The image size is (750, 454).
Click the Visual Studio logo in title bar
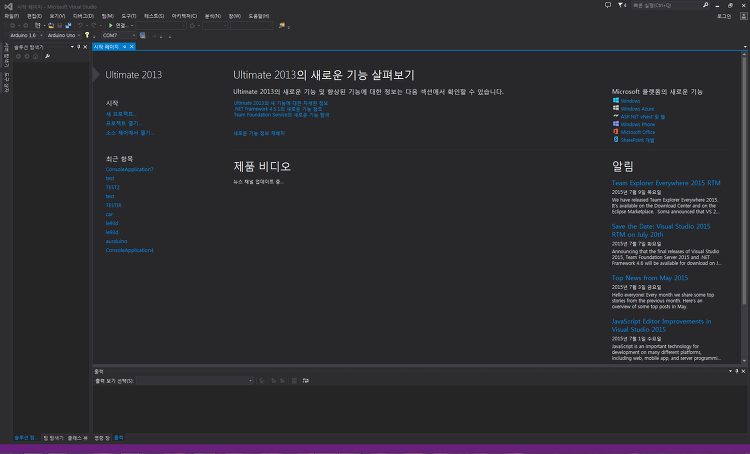[x=8, y=6]
